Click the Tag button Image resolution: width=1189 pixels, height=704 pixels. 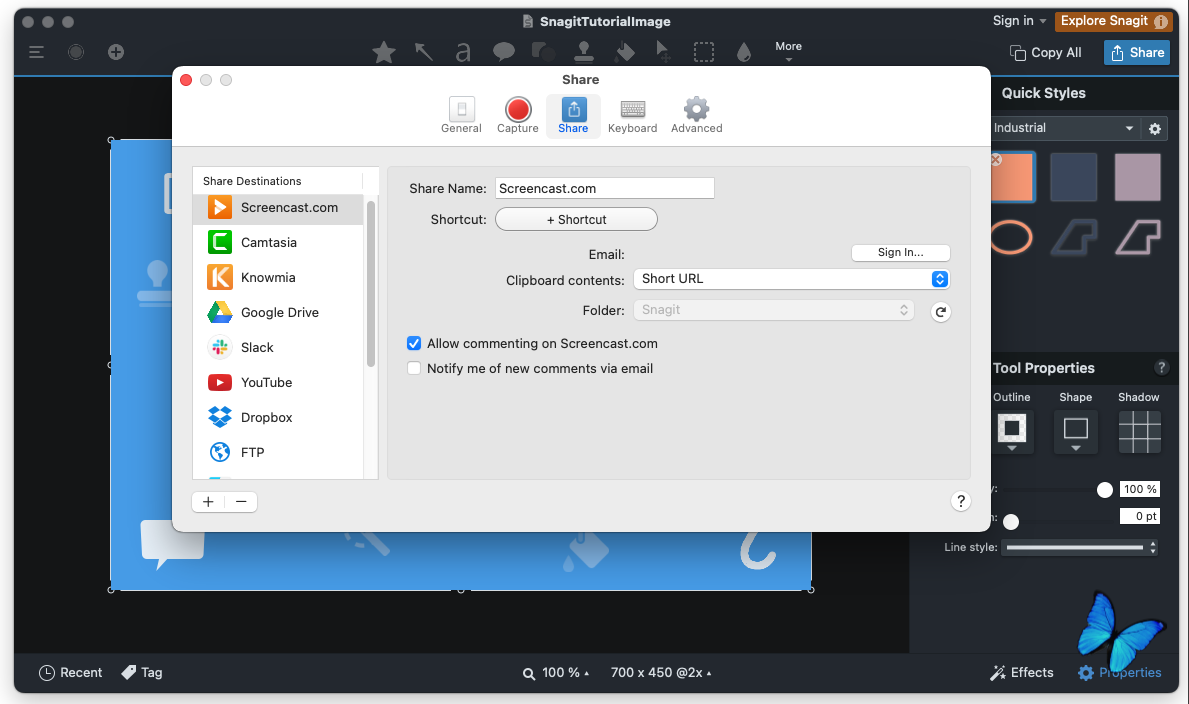tap(142, 673)
